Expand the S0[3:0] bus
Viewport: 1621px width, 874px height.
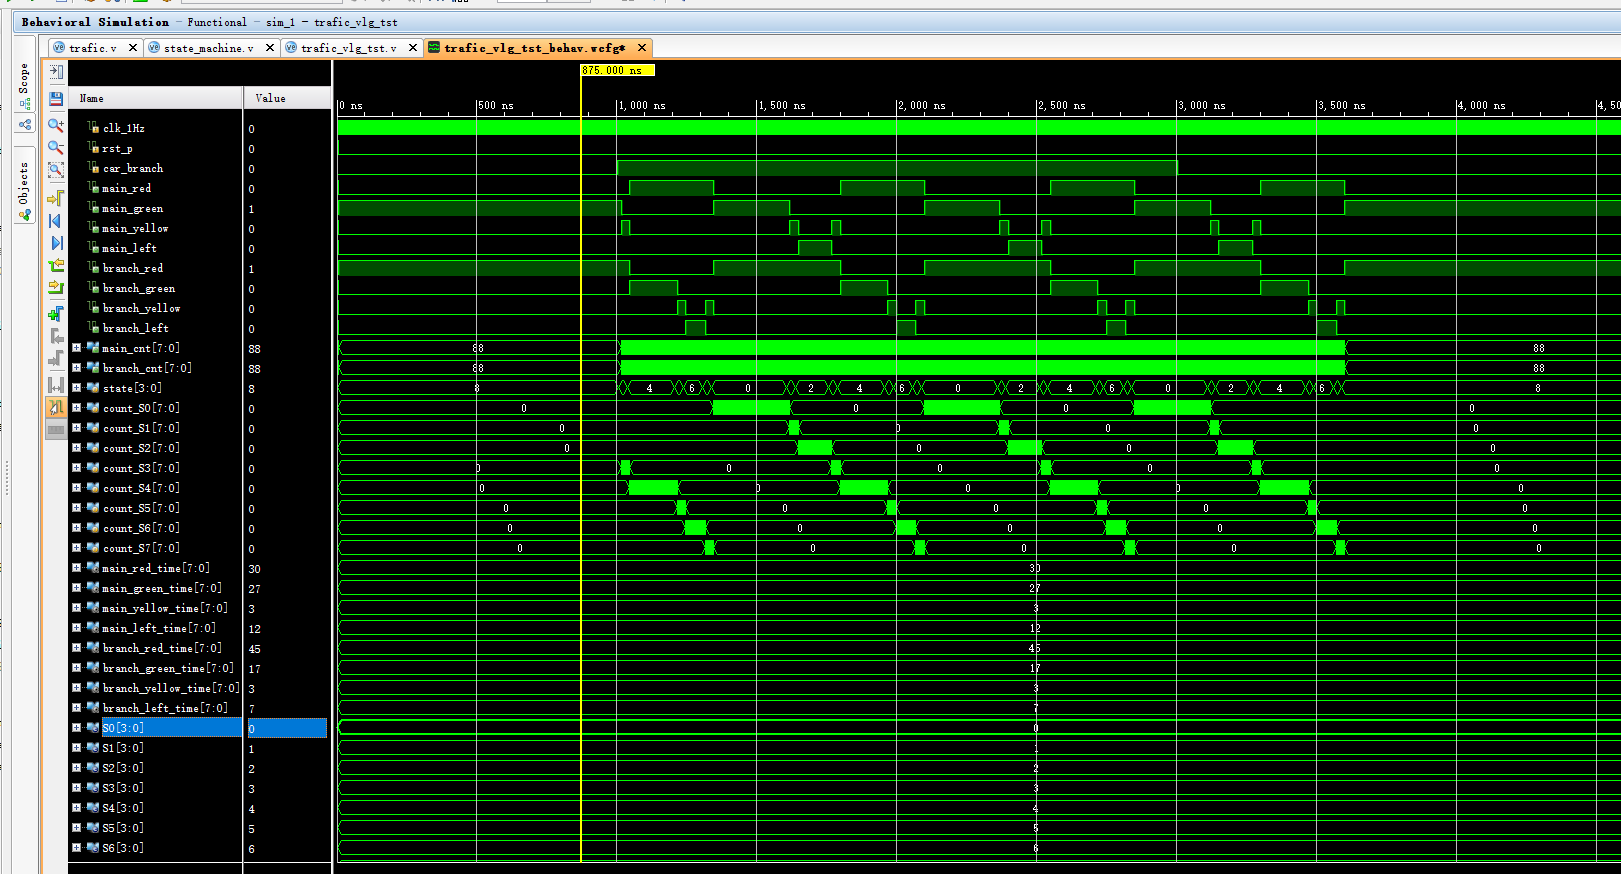(x=76, y=728)
